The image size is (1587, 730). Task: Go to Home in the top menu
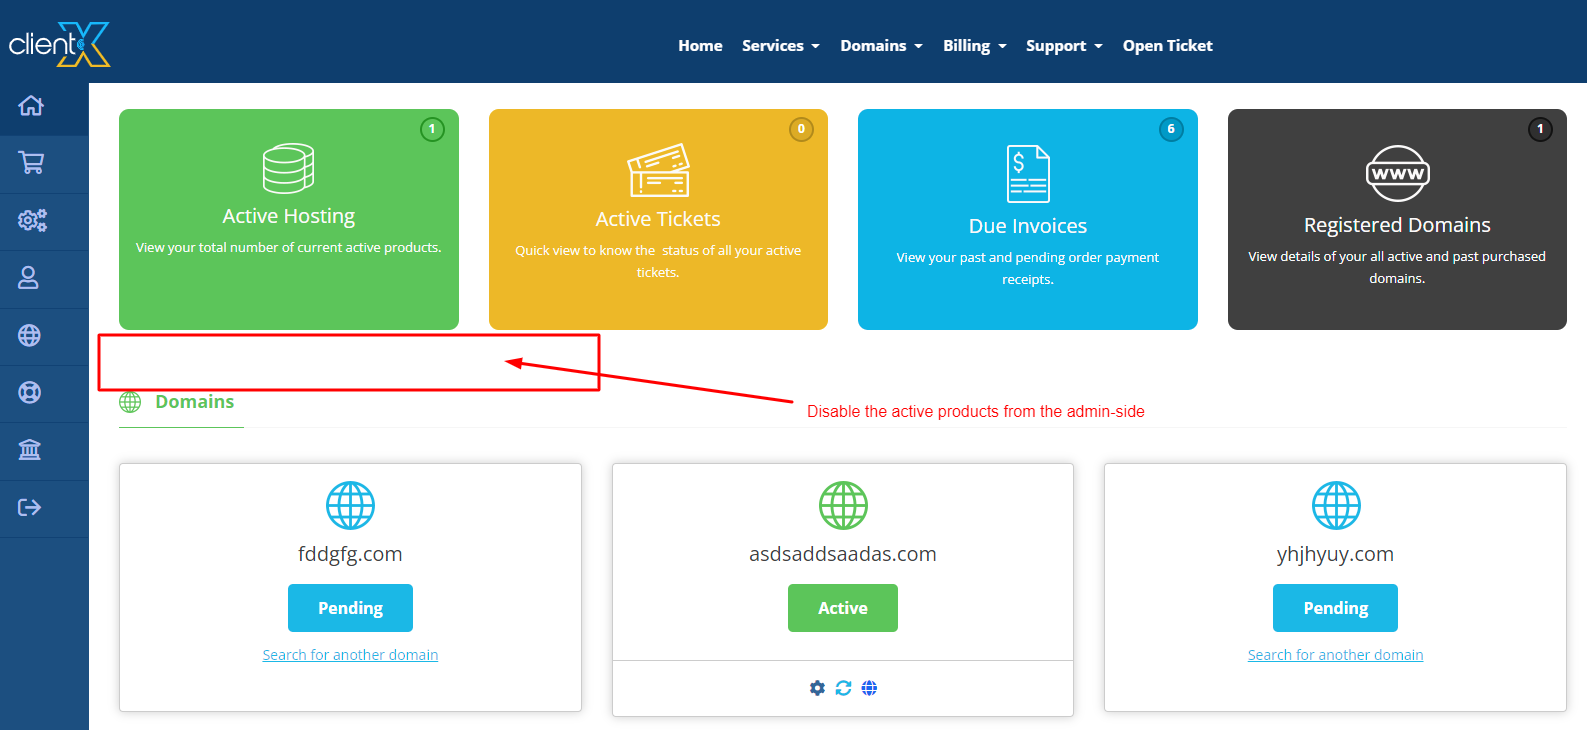(700, 46)
